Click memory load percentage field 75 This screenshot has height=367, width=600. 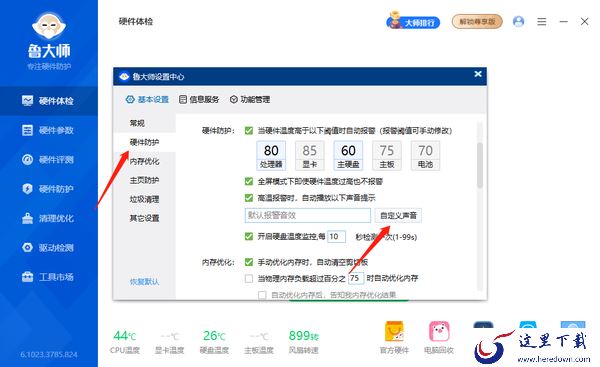pyautogui.click(x=355, y=278)
